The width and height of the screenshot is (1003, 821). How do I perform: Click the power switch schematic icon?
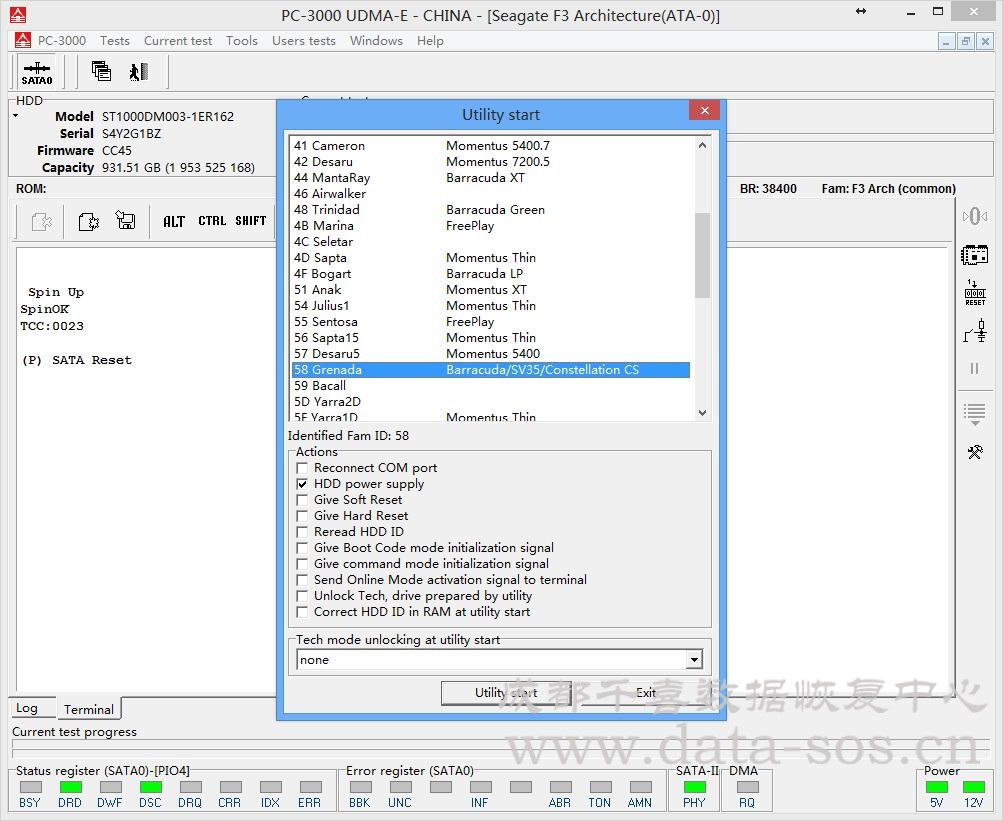click(974, 331)
